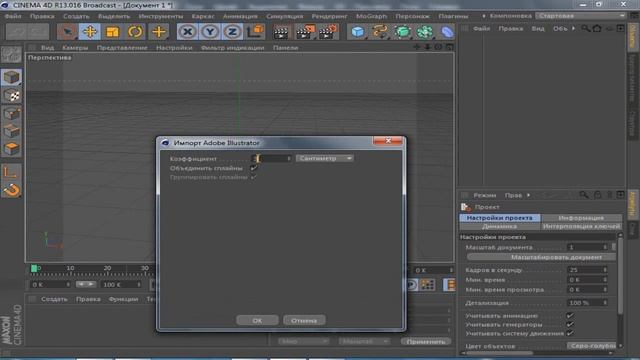Viewport: 640px width, 360px height.
Task: Open the Стартовая layout dropdown
Action: coord(580,16)
